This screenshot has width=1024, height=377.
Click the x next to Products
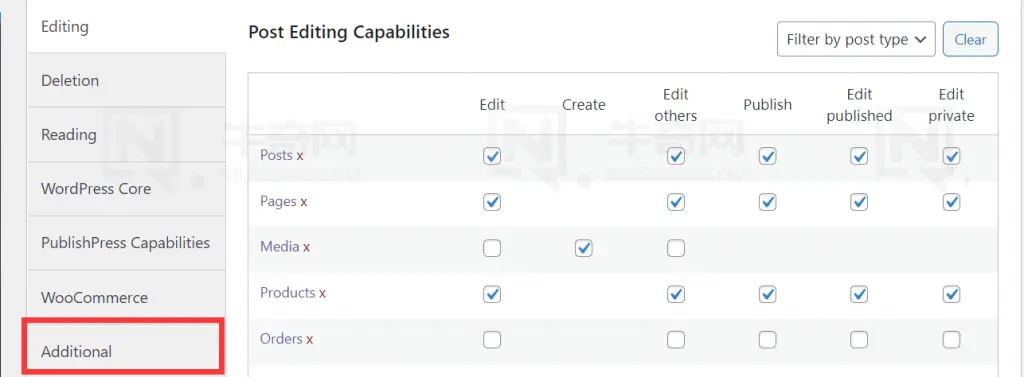pos(322,293)
